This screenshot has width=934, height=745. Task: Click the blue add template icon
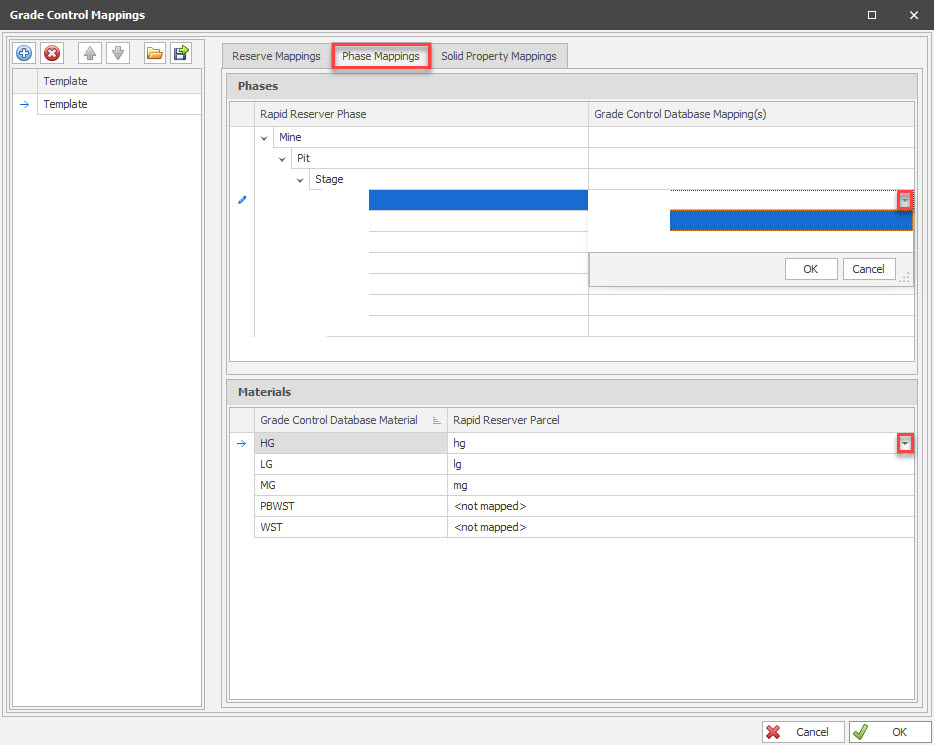25,54
